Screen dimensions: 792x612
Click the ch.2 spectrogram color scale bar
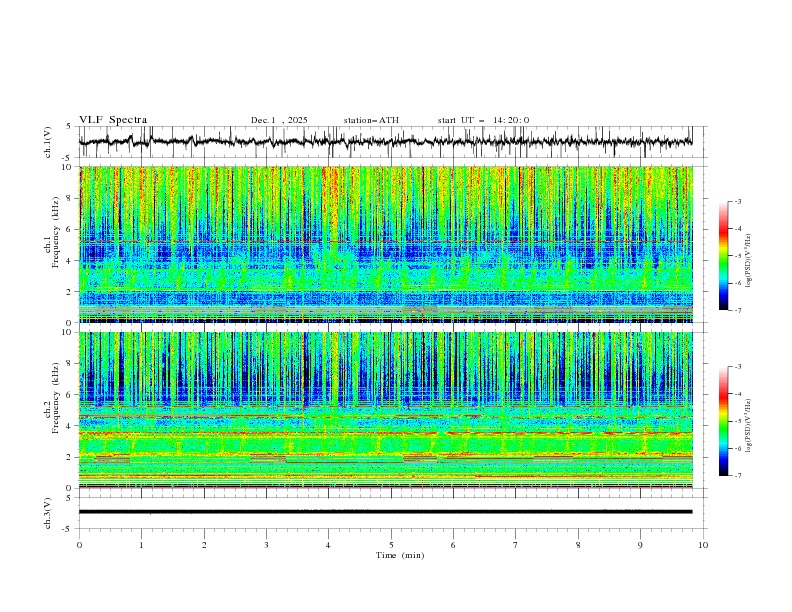[723, 421]
